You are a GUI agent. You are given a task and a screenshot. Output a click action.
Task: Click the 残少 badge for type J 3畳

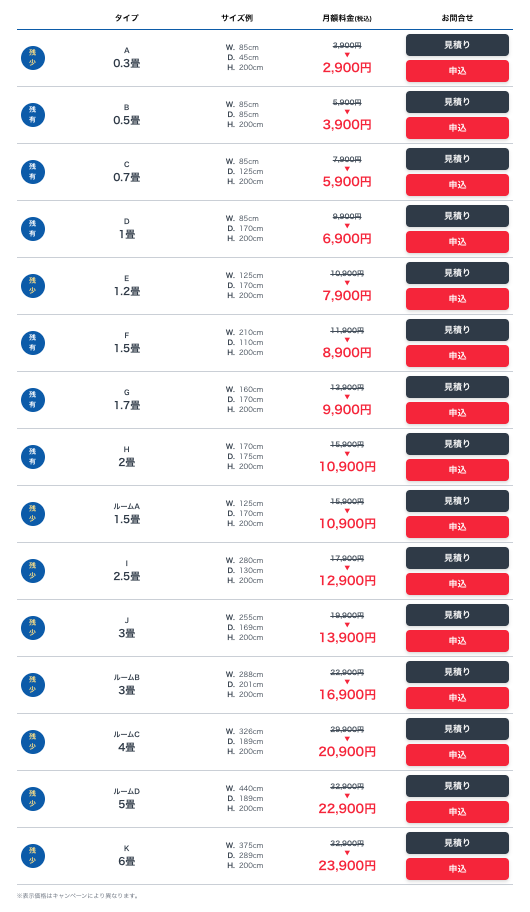[x=33, y=628]
